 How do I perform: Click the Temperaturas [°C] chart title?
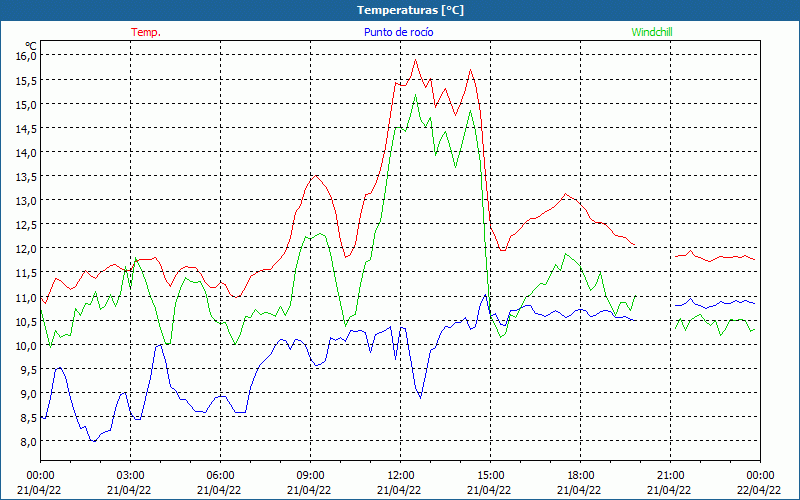coord(410,10)
